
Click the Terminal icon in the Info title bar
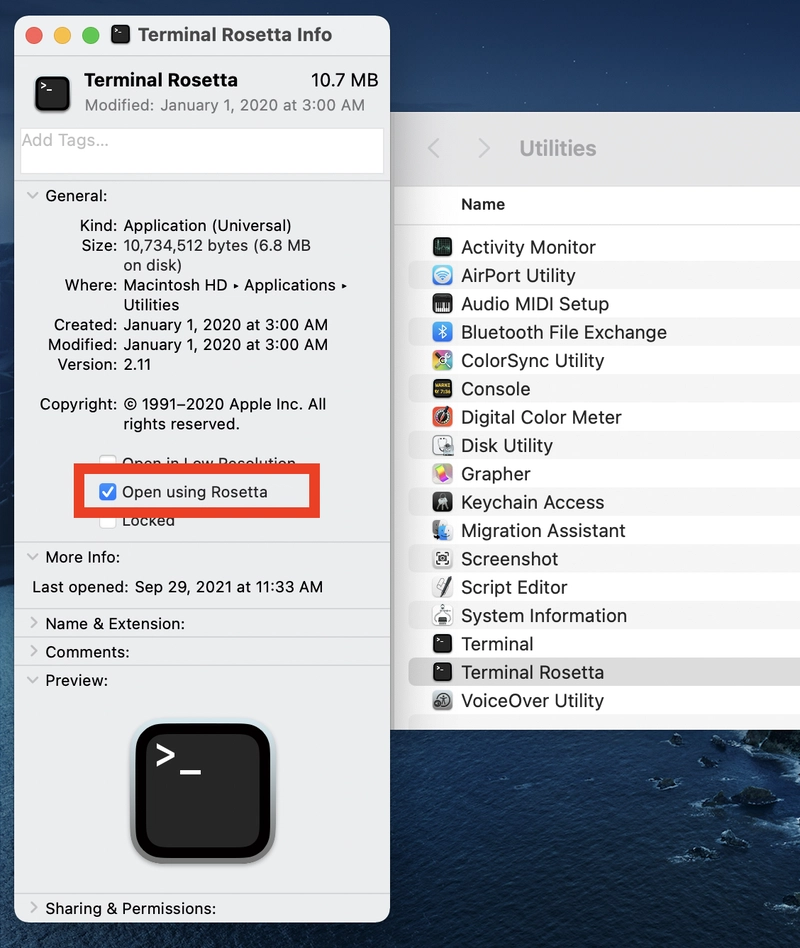120,34
